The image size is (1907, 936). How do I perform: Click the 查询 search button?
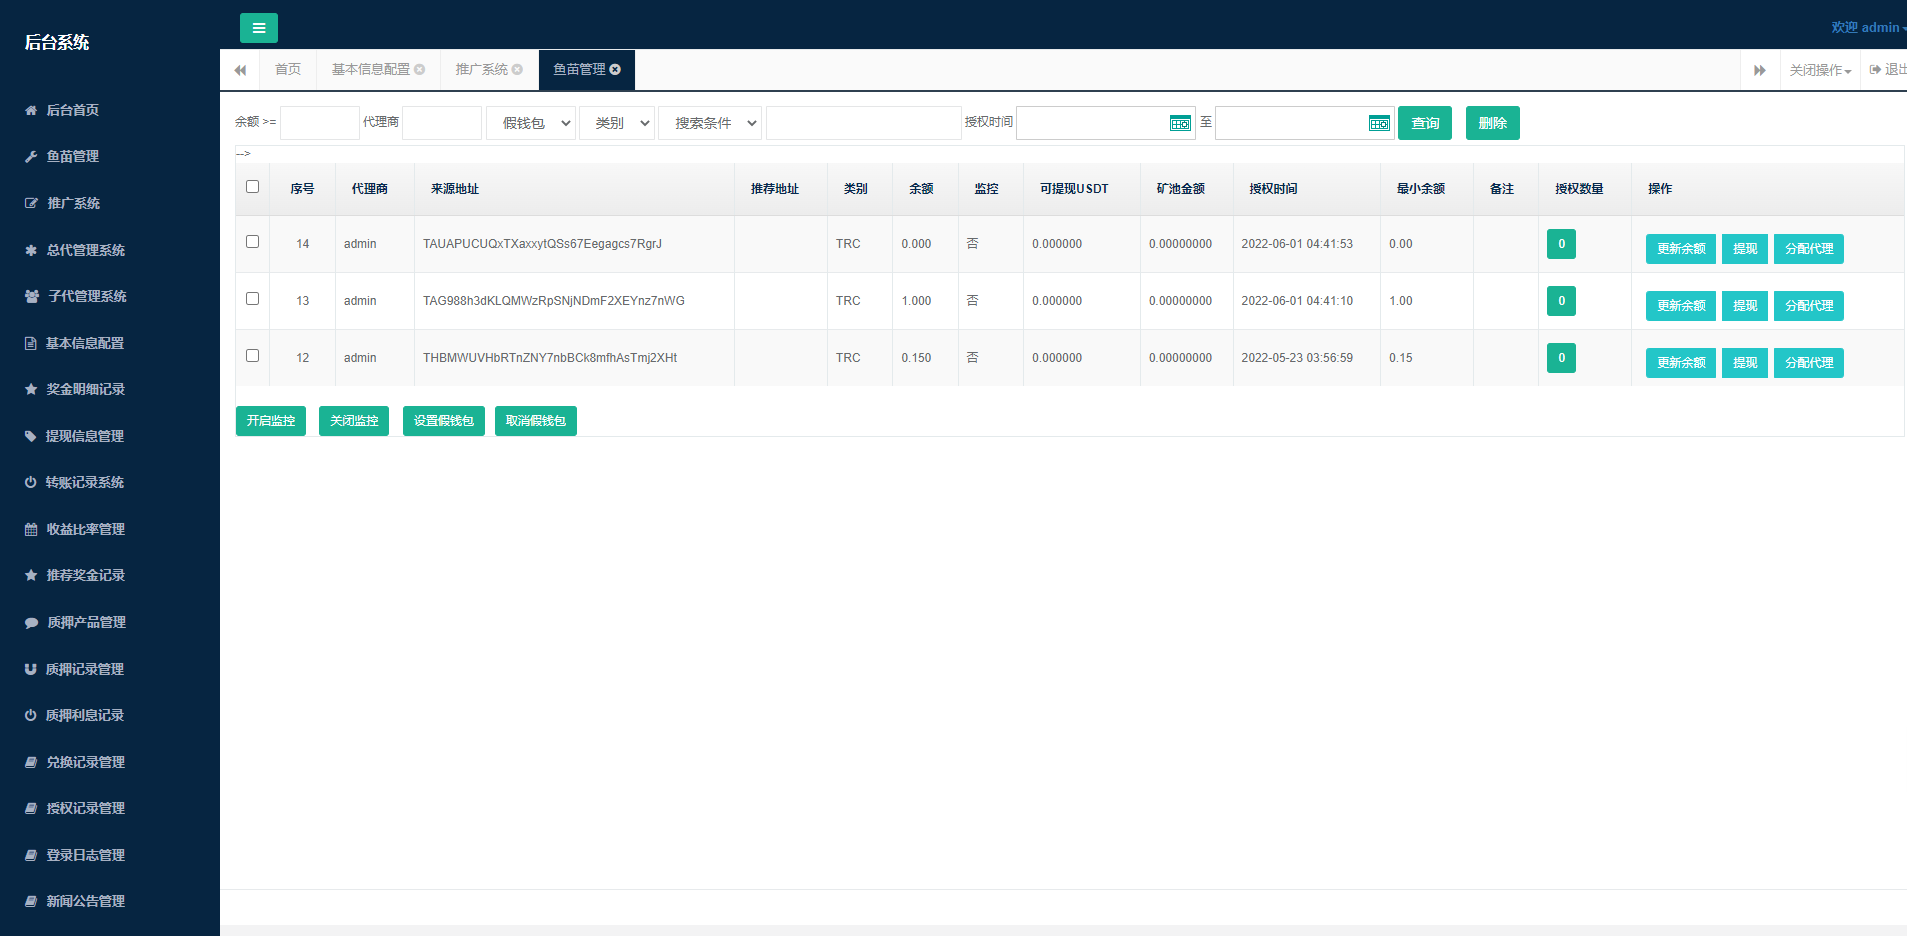click(1424, 123)
